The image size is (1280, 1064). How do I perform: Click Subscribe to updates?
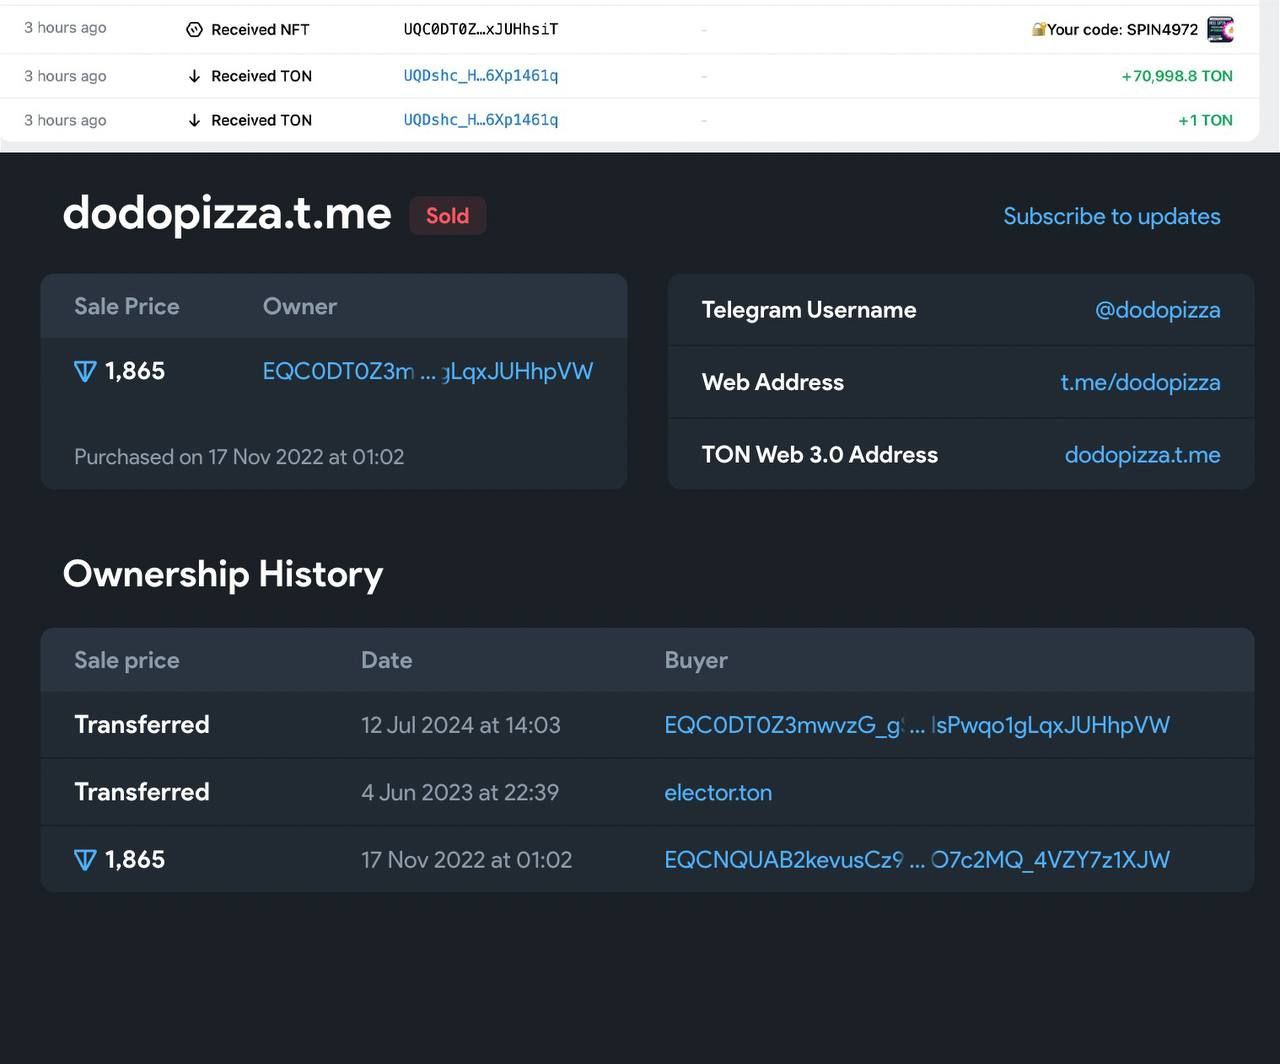(x=1111, y=217)
